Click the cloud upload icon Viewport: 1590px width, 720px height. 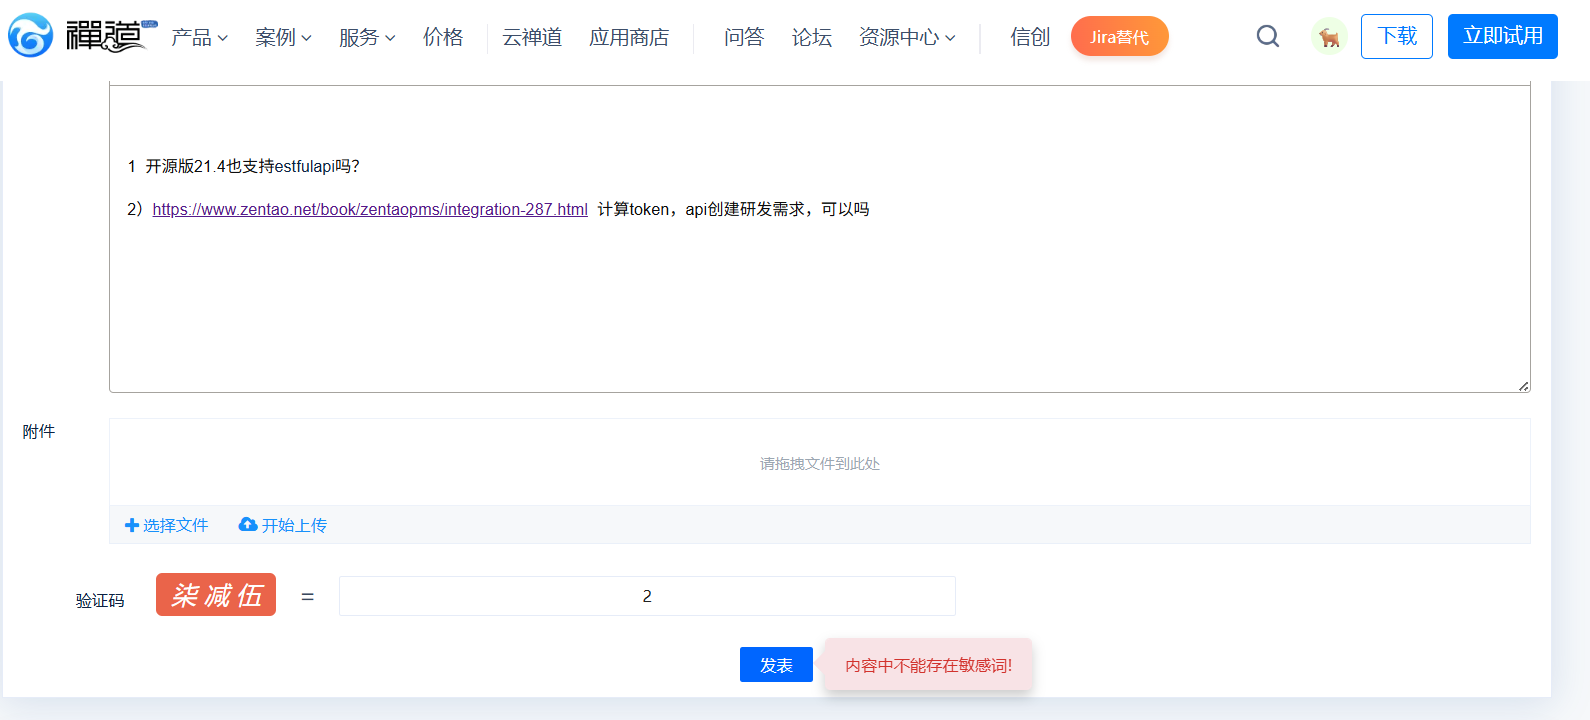pyautogui.click(x=248, y=524)
